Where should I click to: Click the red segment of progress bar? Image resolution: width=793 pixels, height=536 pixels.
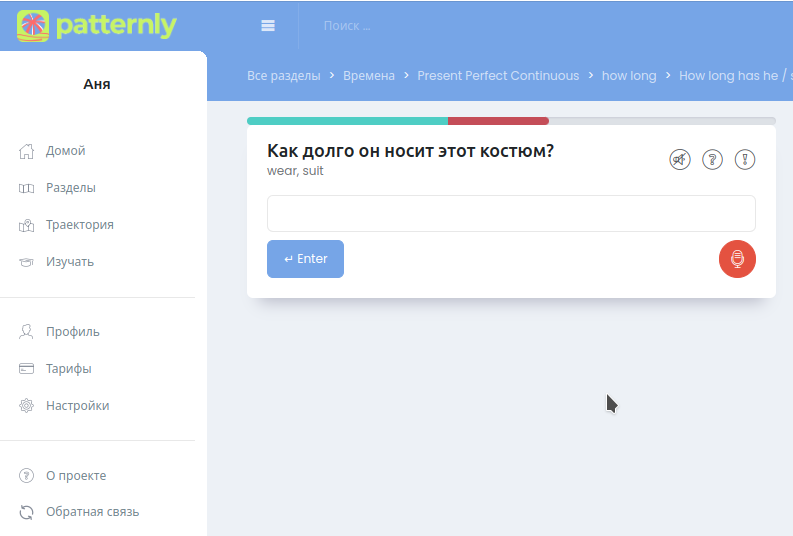coord(498,121)
